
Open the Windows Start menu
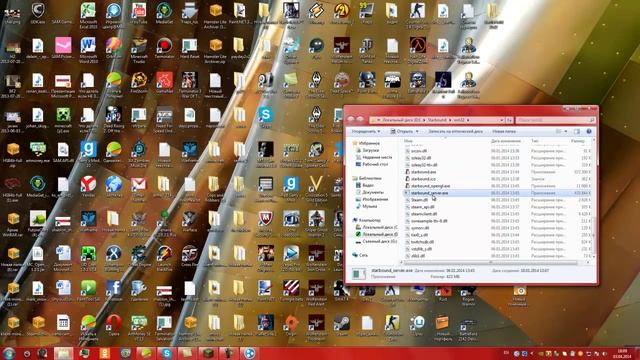click(8, 353)
